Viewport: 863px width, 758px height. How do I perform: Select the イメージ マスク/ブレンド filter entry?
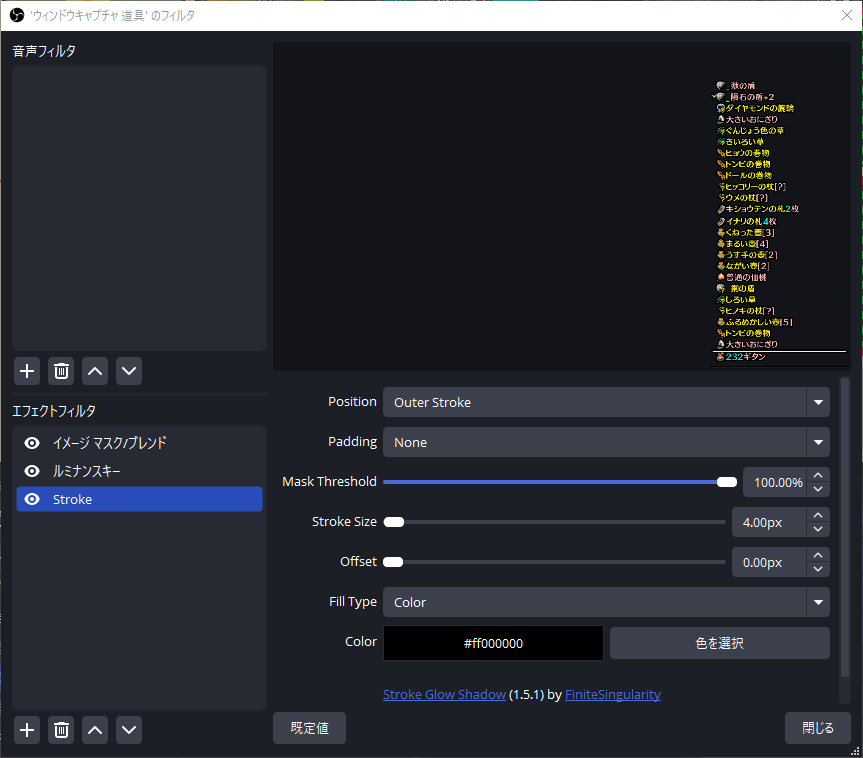tap(110, 443)
